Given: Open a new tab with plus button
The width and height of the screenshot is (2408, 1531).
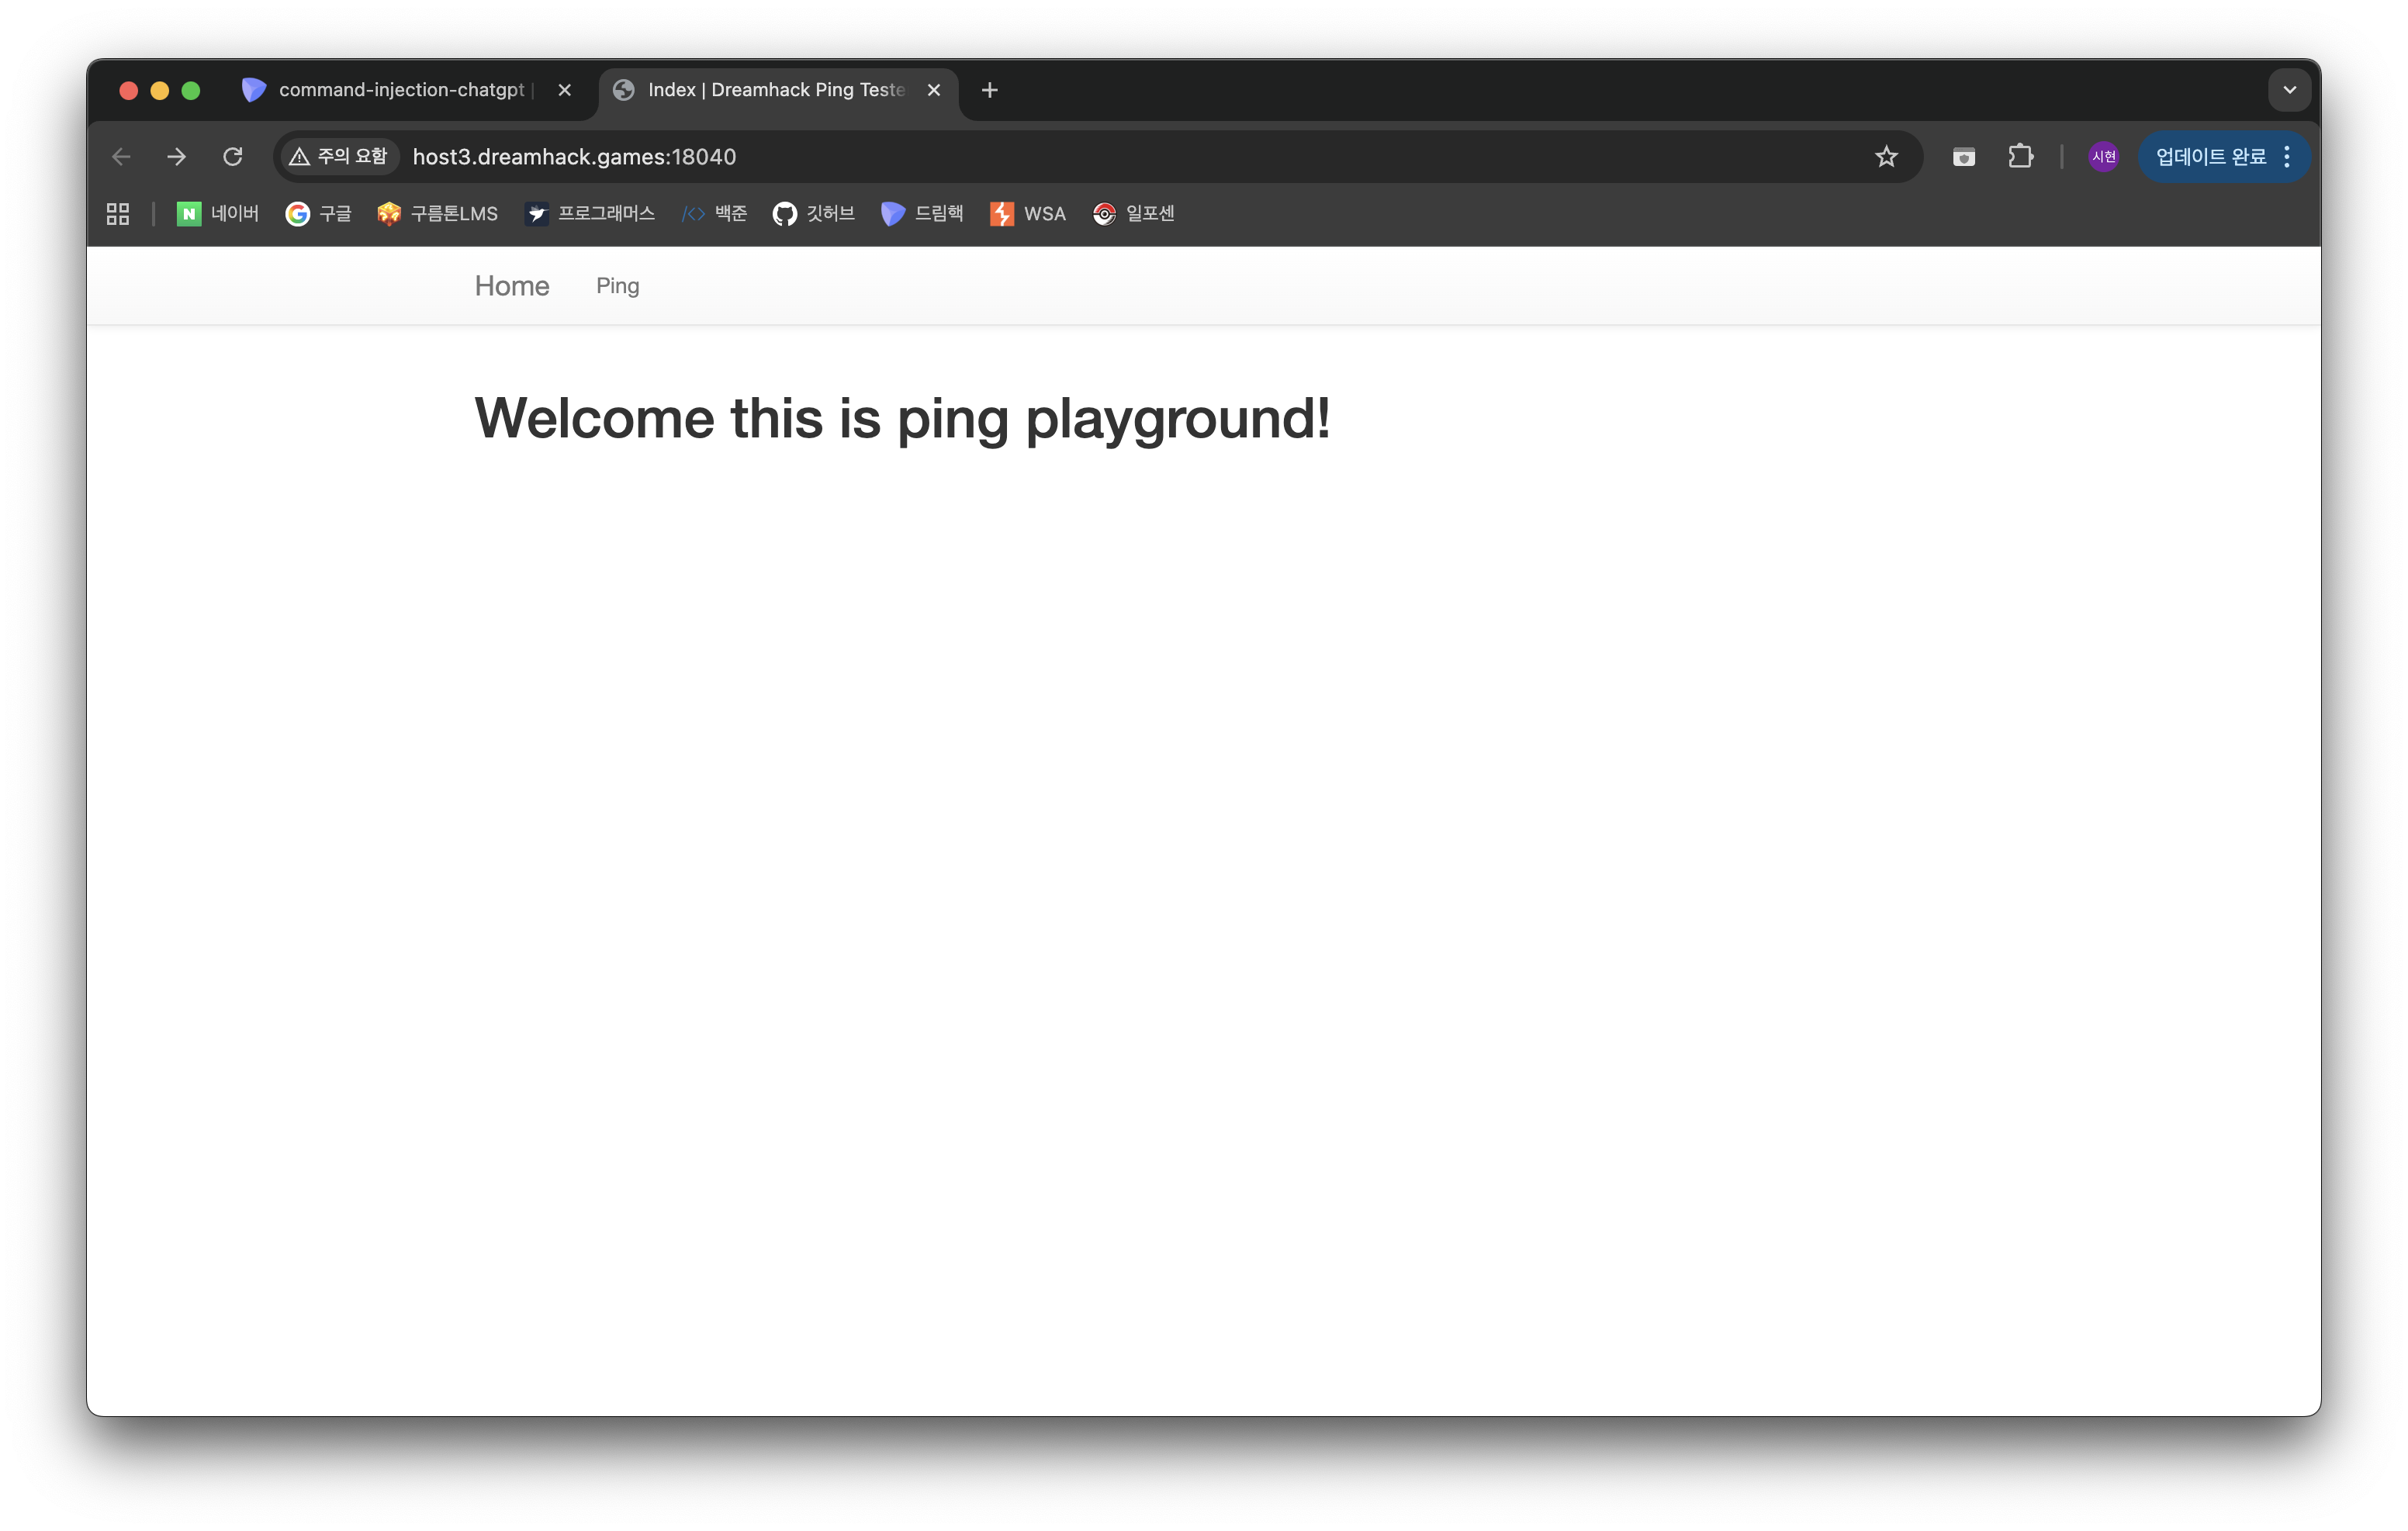Looking at the screenshot, I should [989, 90].
